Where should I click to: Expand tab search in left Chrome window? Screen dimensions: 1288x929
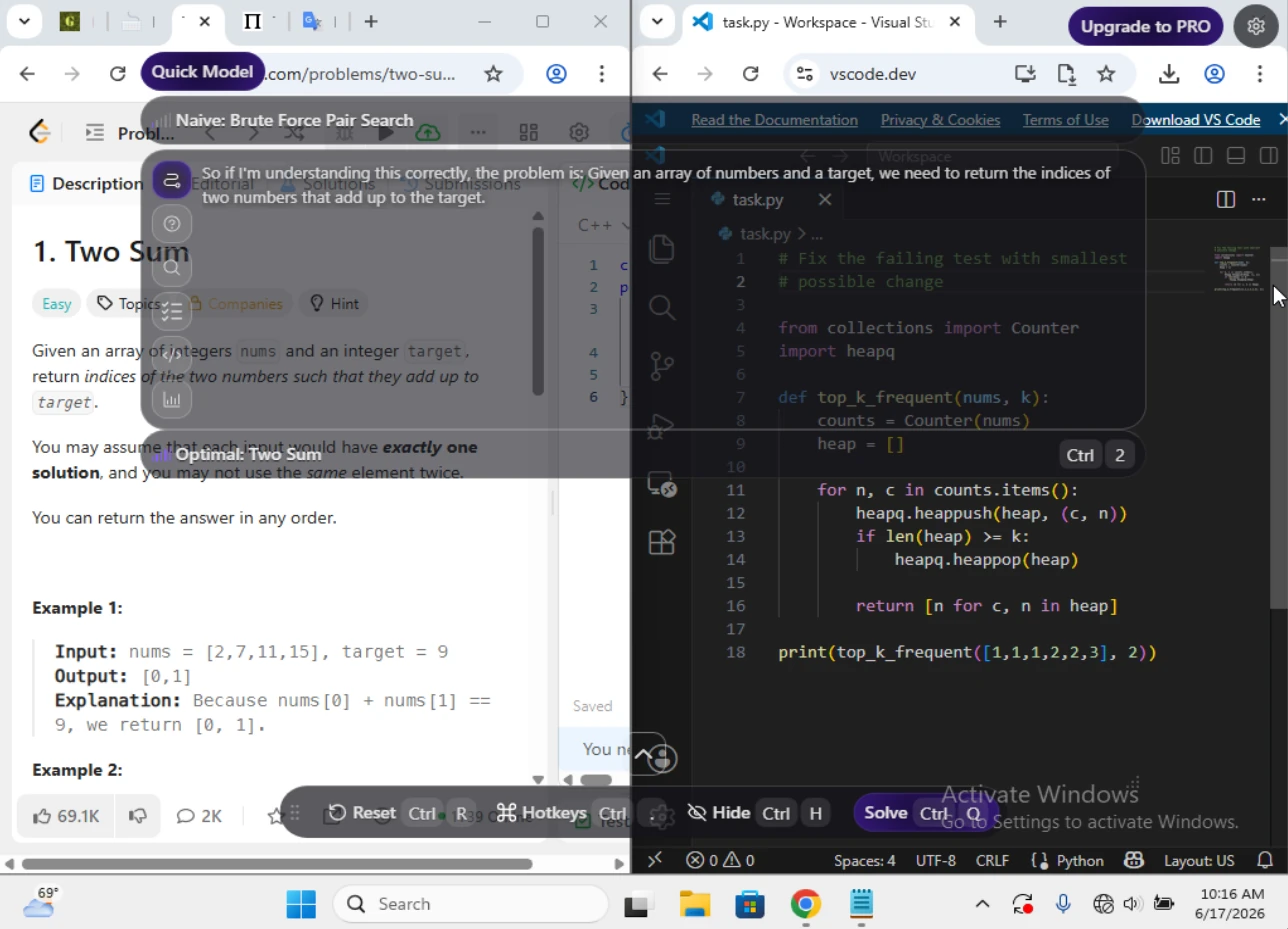click(x=23, y=21)
